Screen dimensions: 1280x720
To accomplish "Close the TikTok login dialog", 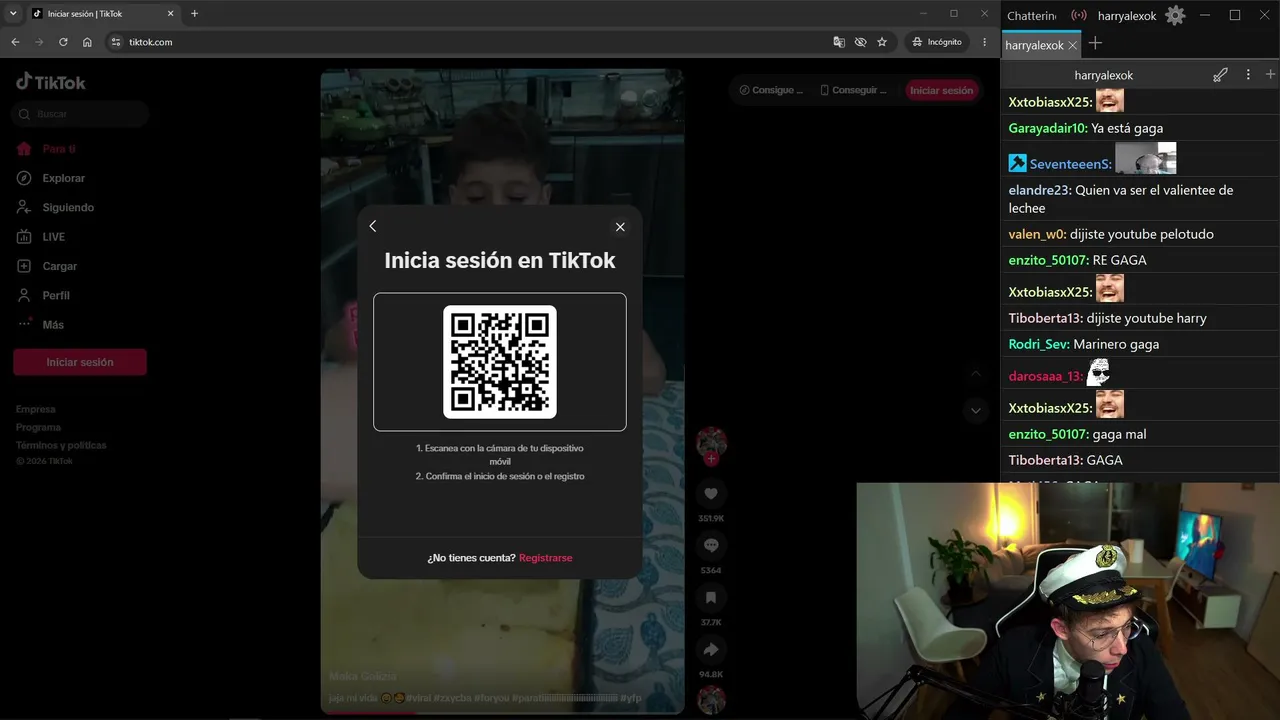I will coord(620,227).
